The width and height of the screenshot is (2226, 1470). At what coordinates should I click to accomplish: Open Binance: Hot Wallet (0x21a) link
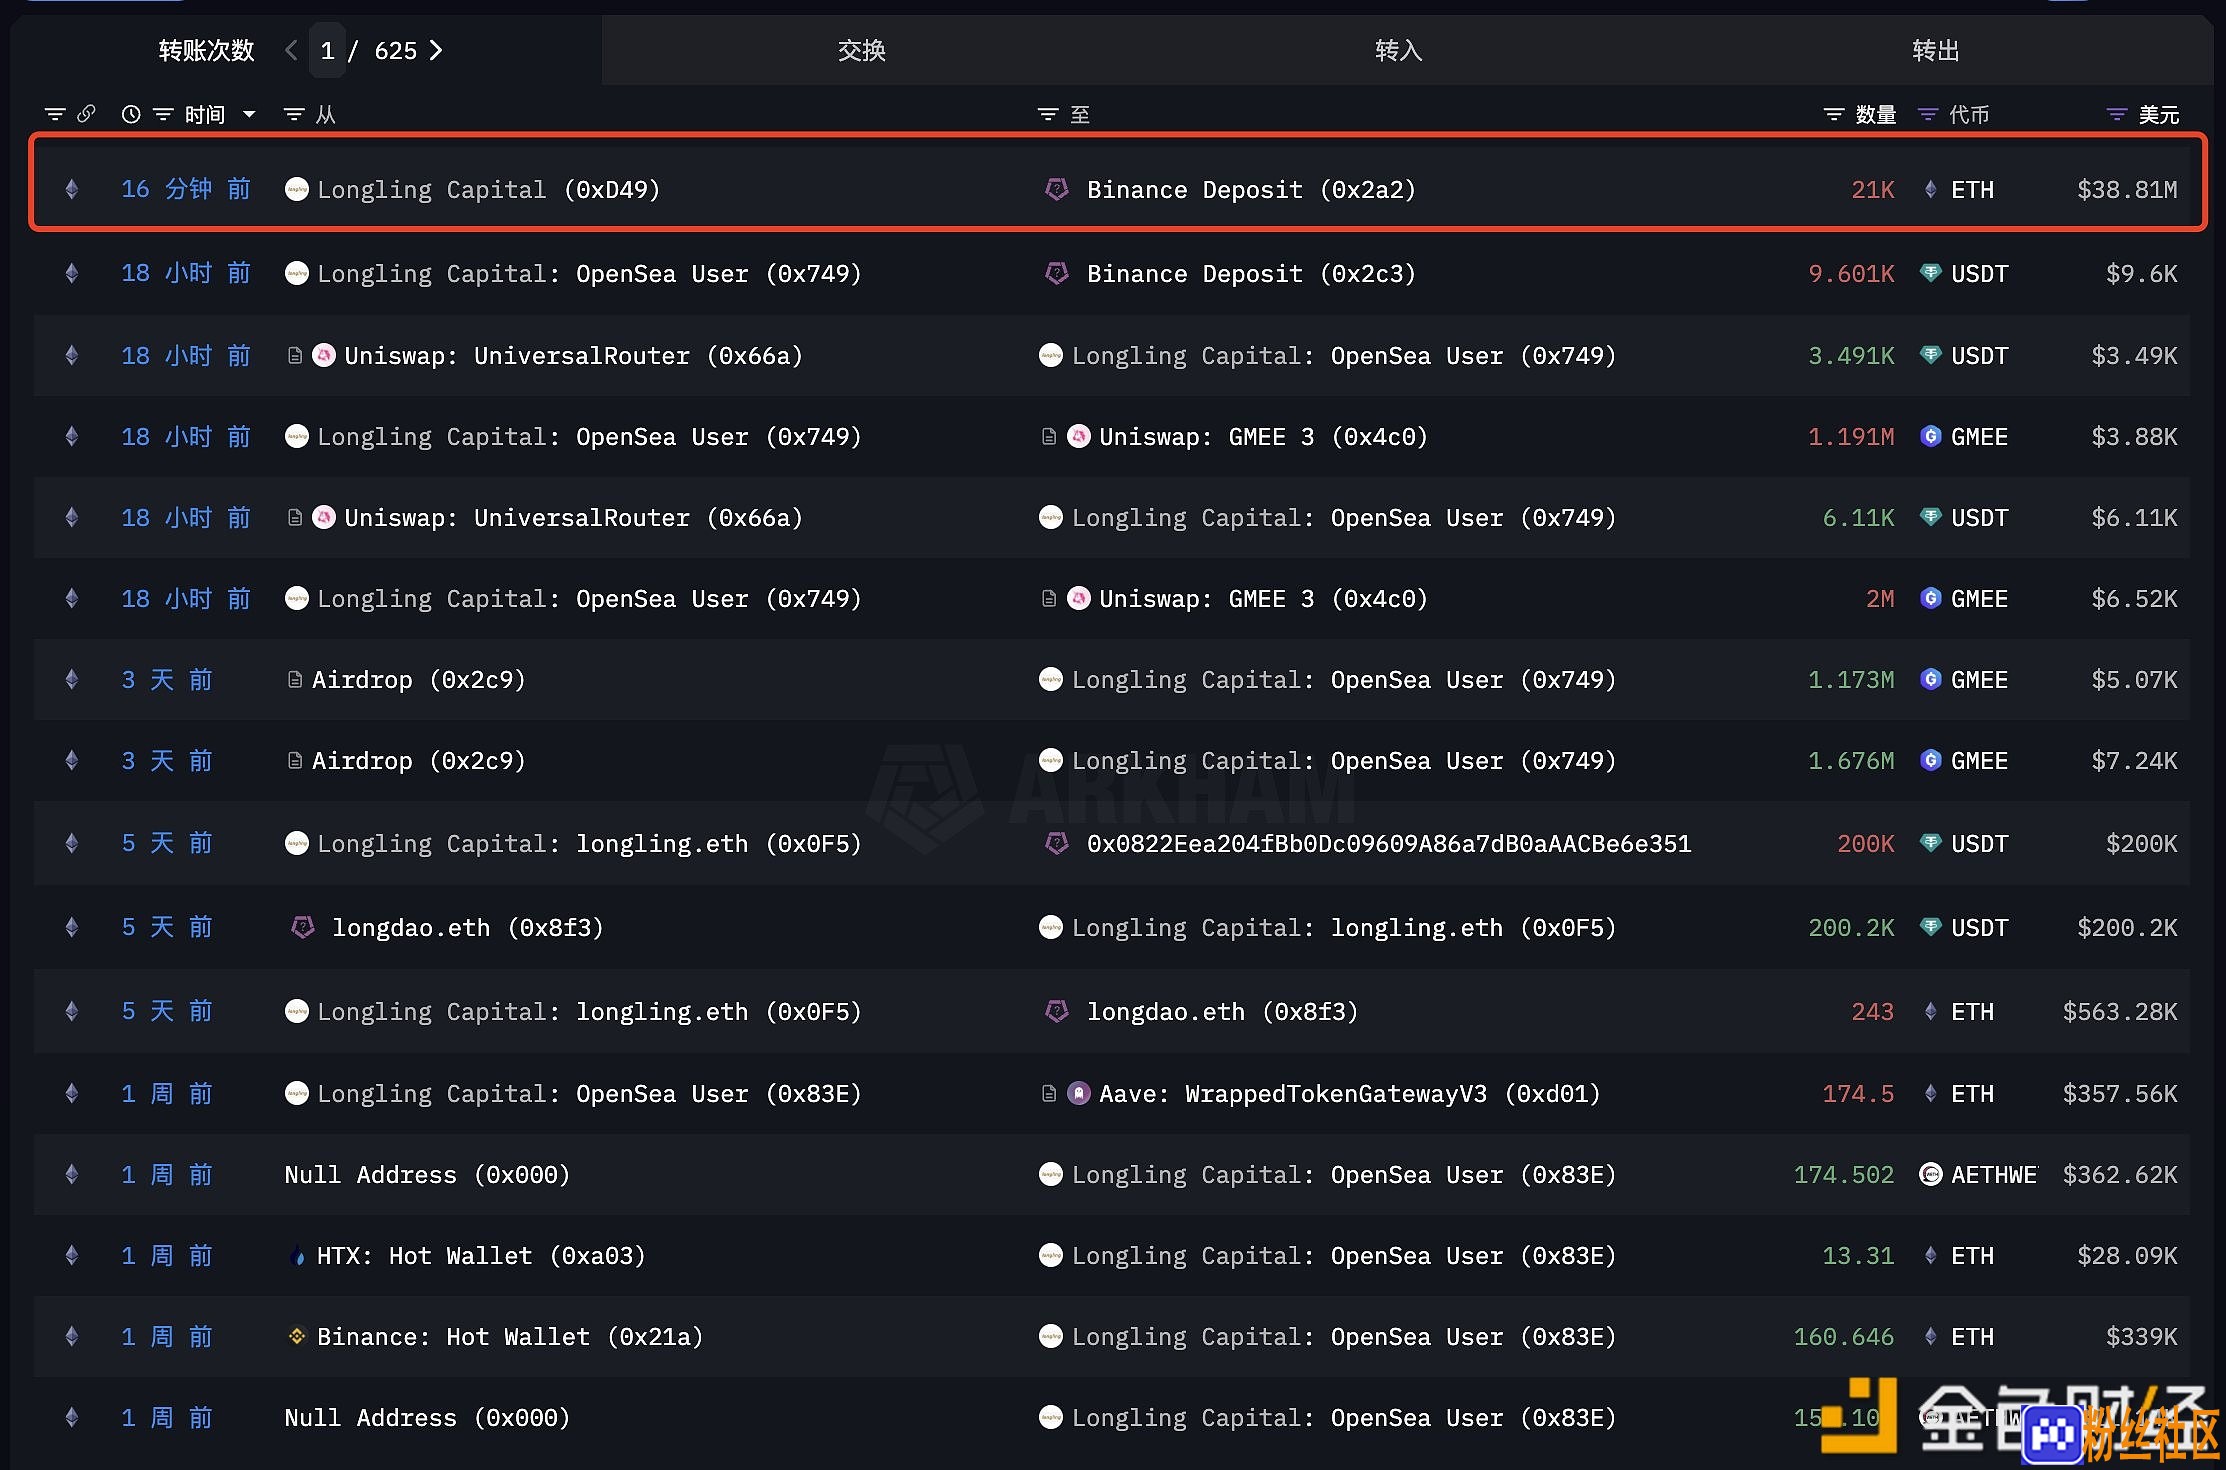point(510,1336)
